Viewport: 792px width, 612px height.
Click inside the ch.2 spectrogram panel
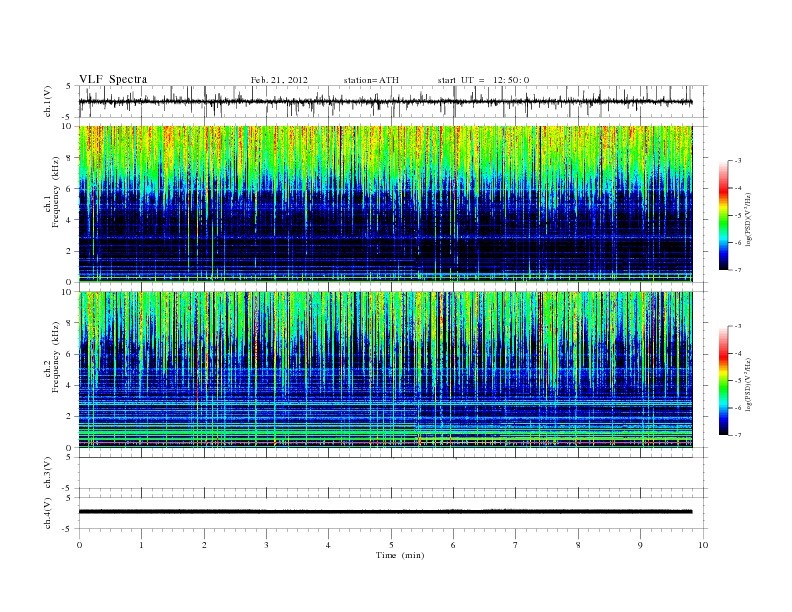pyautogui.click(x=385, y=370)
